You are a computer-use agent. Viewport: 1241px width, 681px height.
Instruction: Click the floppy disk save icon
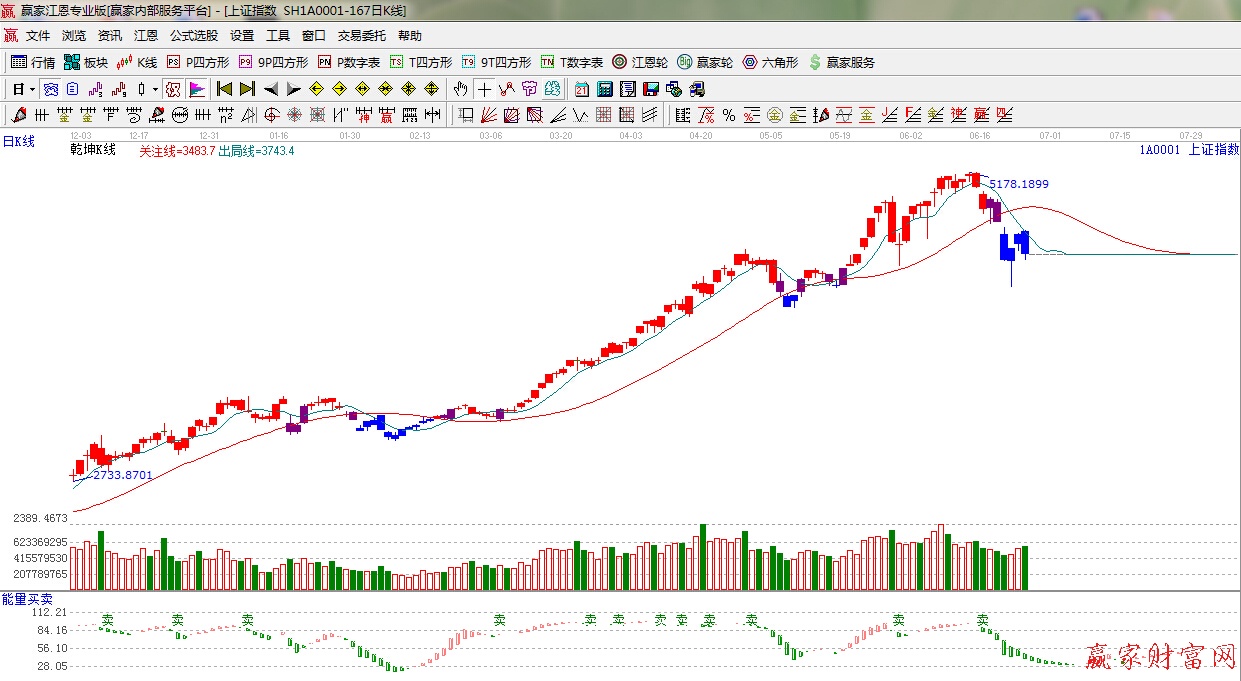650,89
